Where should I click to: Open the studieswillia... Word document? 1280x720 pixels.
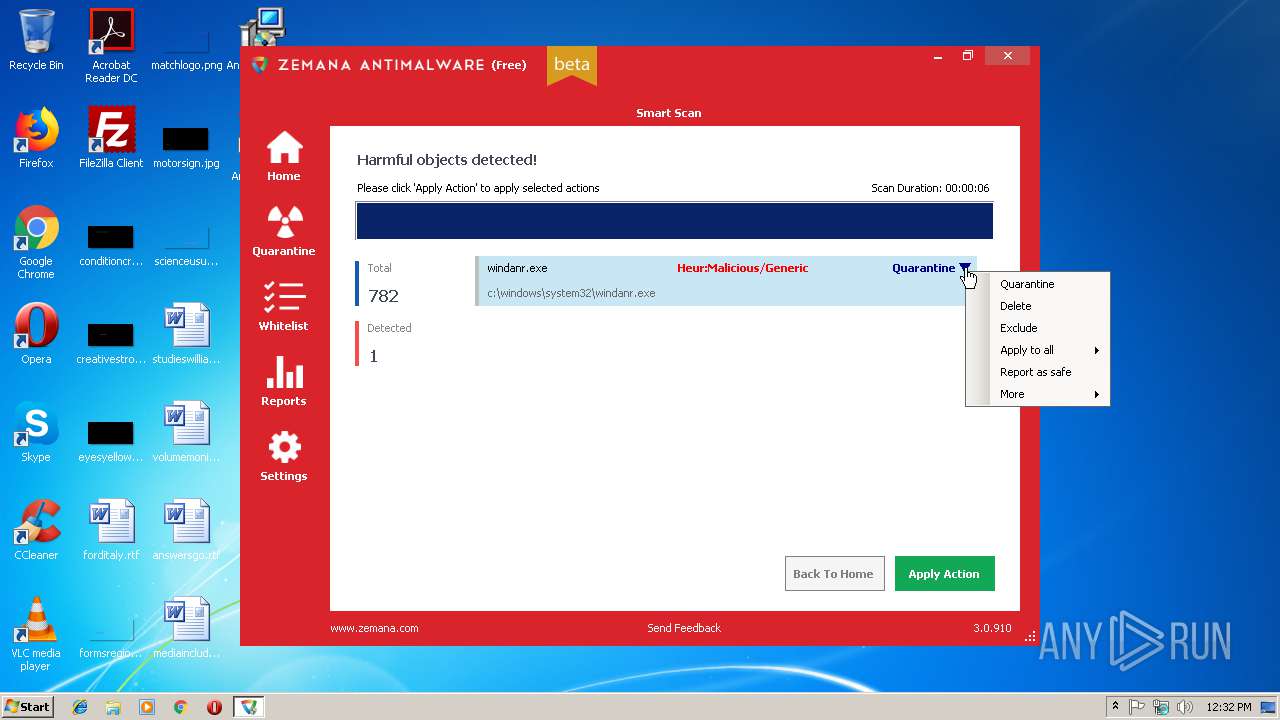(186, 334)
